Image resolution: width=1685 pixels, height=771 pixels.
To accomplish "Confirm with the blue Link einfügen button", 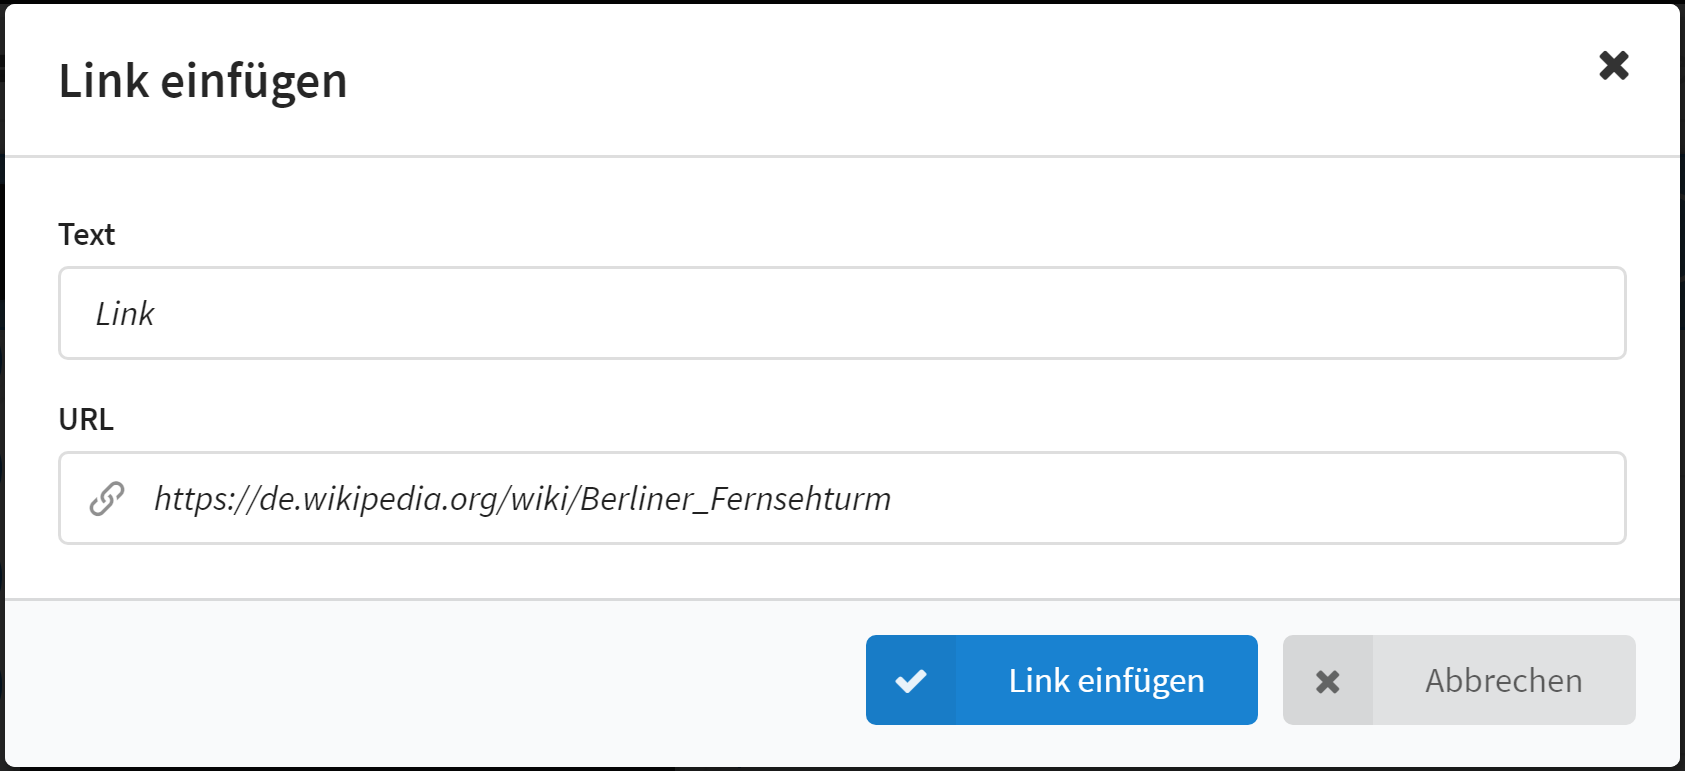I will point(1062,680).
